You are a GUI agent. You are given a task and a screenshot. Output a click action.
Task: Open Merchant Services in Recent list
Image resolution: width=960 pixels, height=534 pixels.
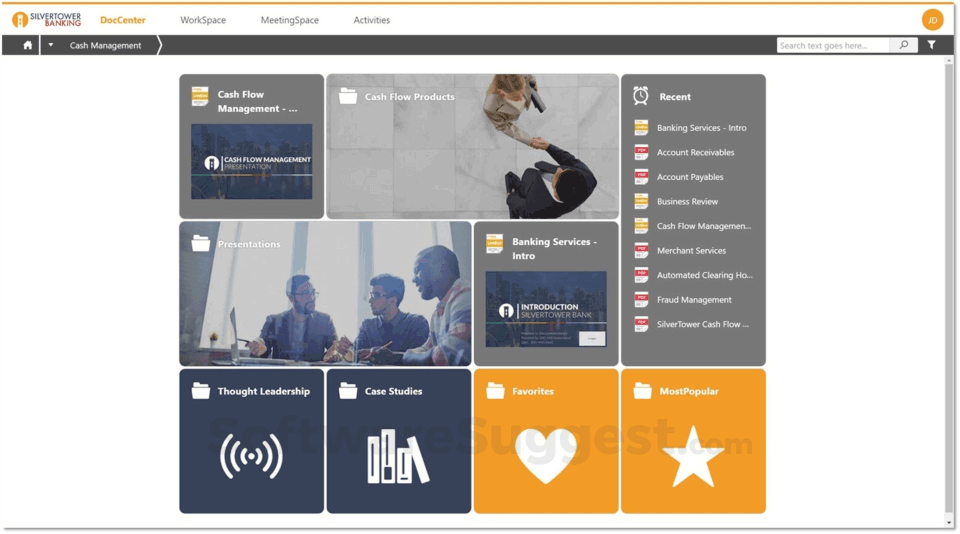pyautogui.click(x=693, y=250)
